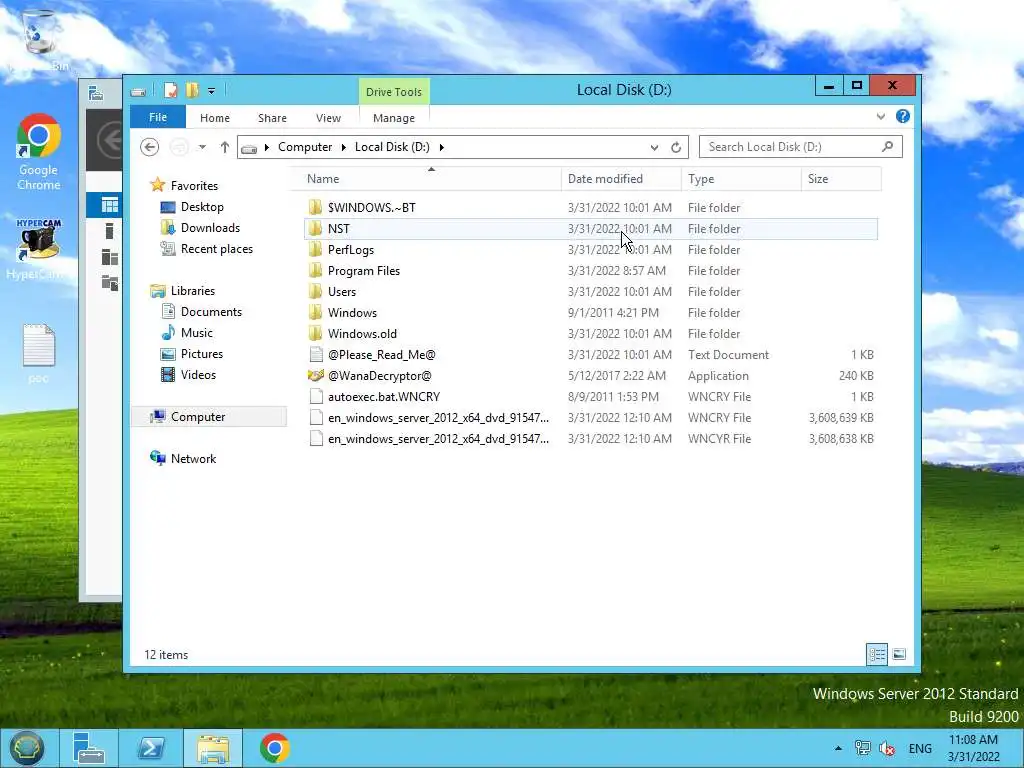Sort by the Size column header

pos(841,179)
